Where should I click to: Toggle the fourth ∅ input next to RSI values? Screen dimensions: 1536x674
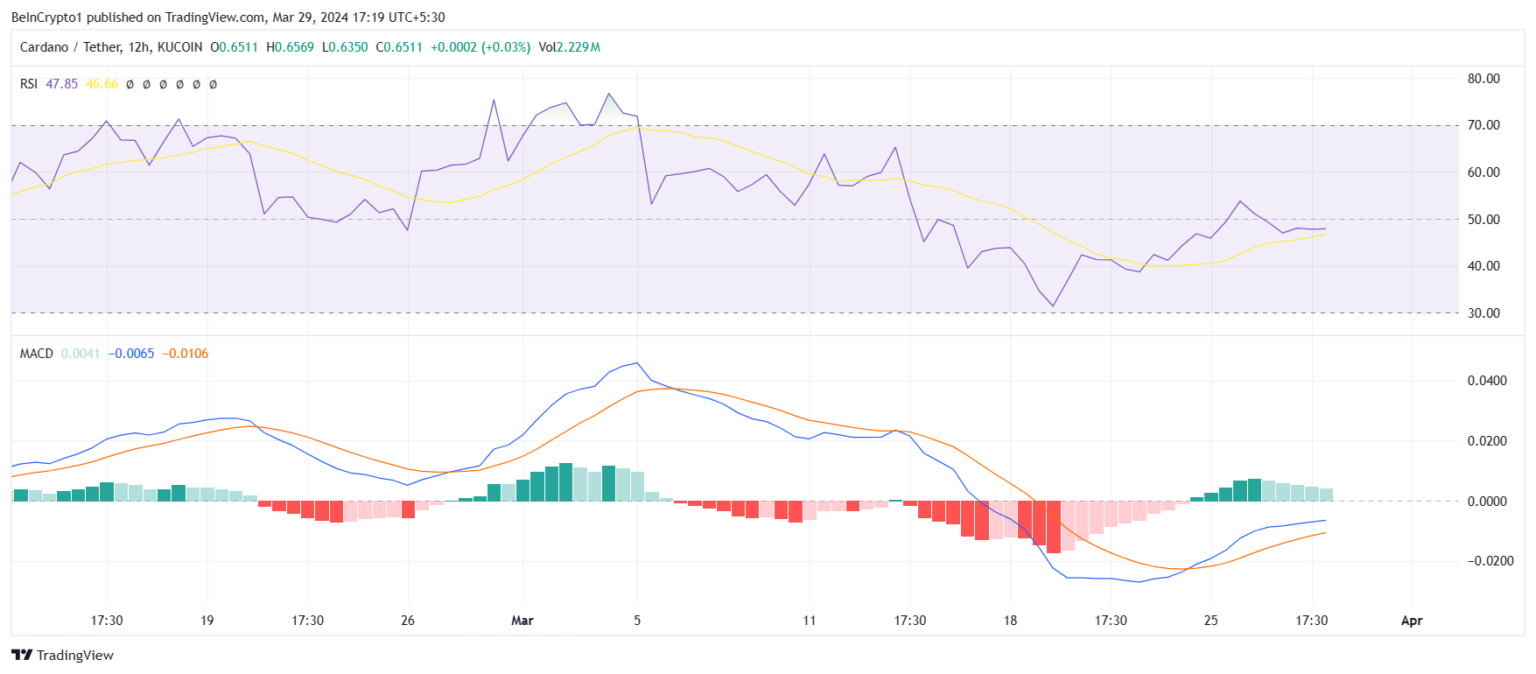point(180,85)
